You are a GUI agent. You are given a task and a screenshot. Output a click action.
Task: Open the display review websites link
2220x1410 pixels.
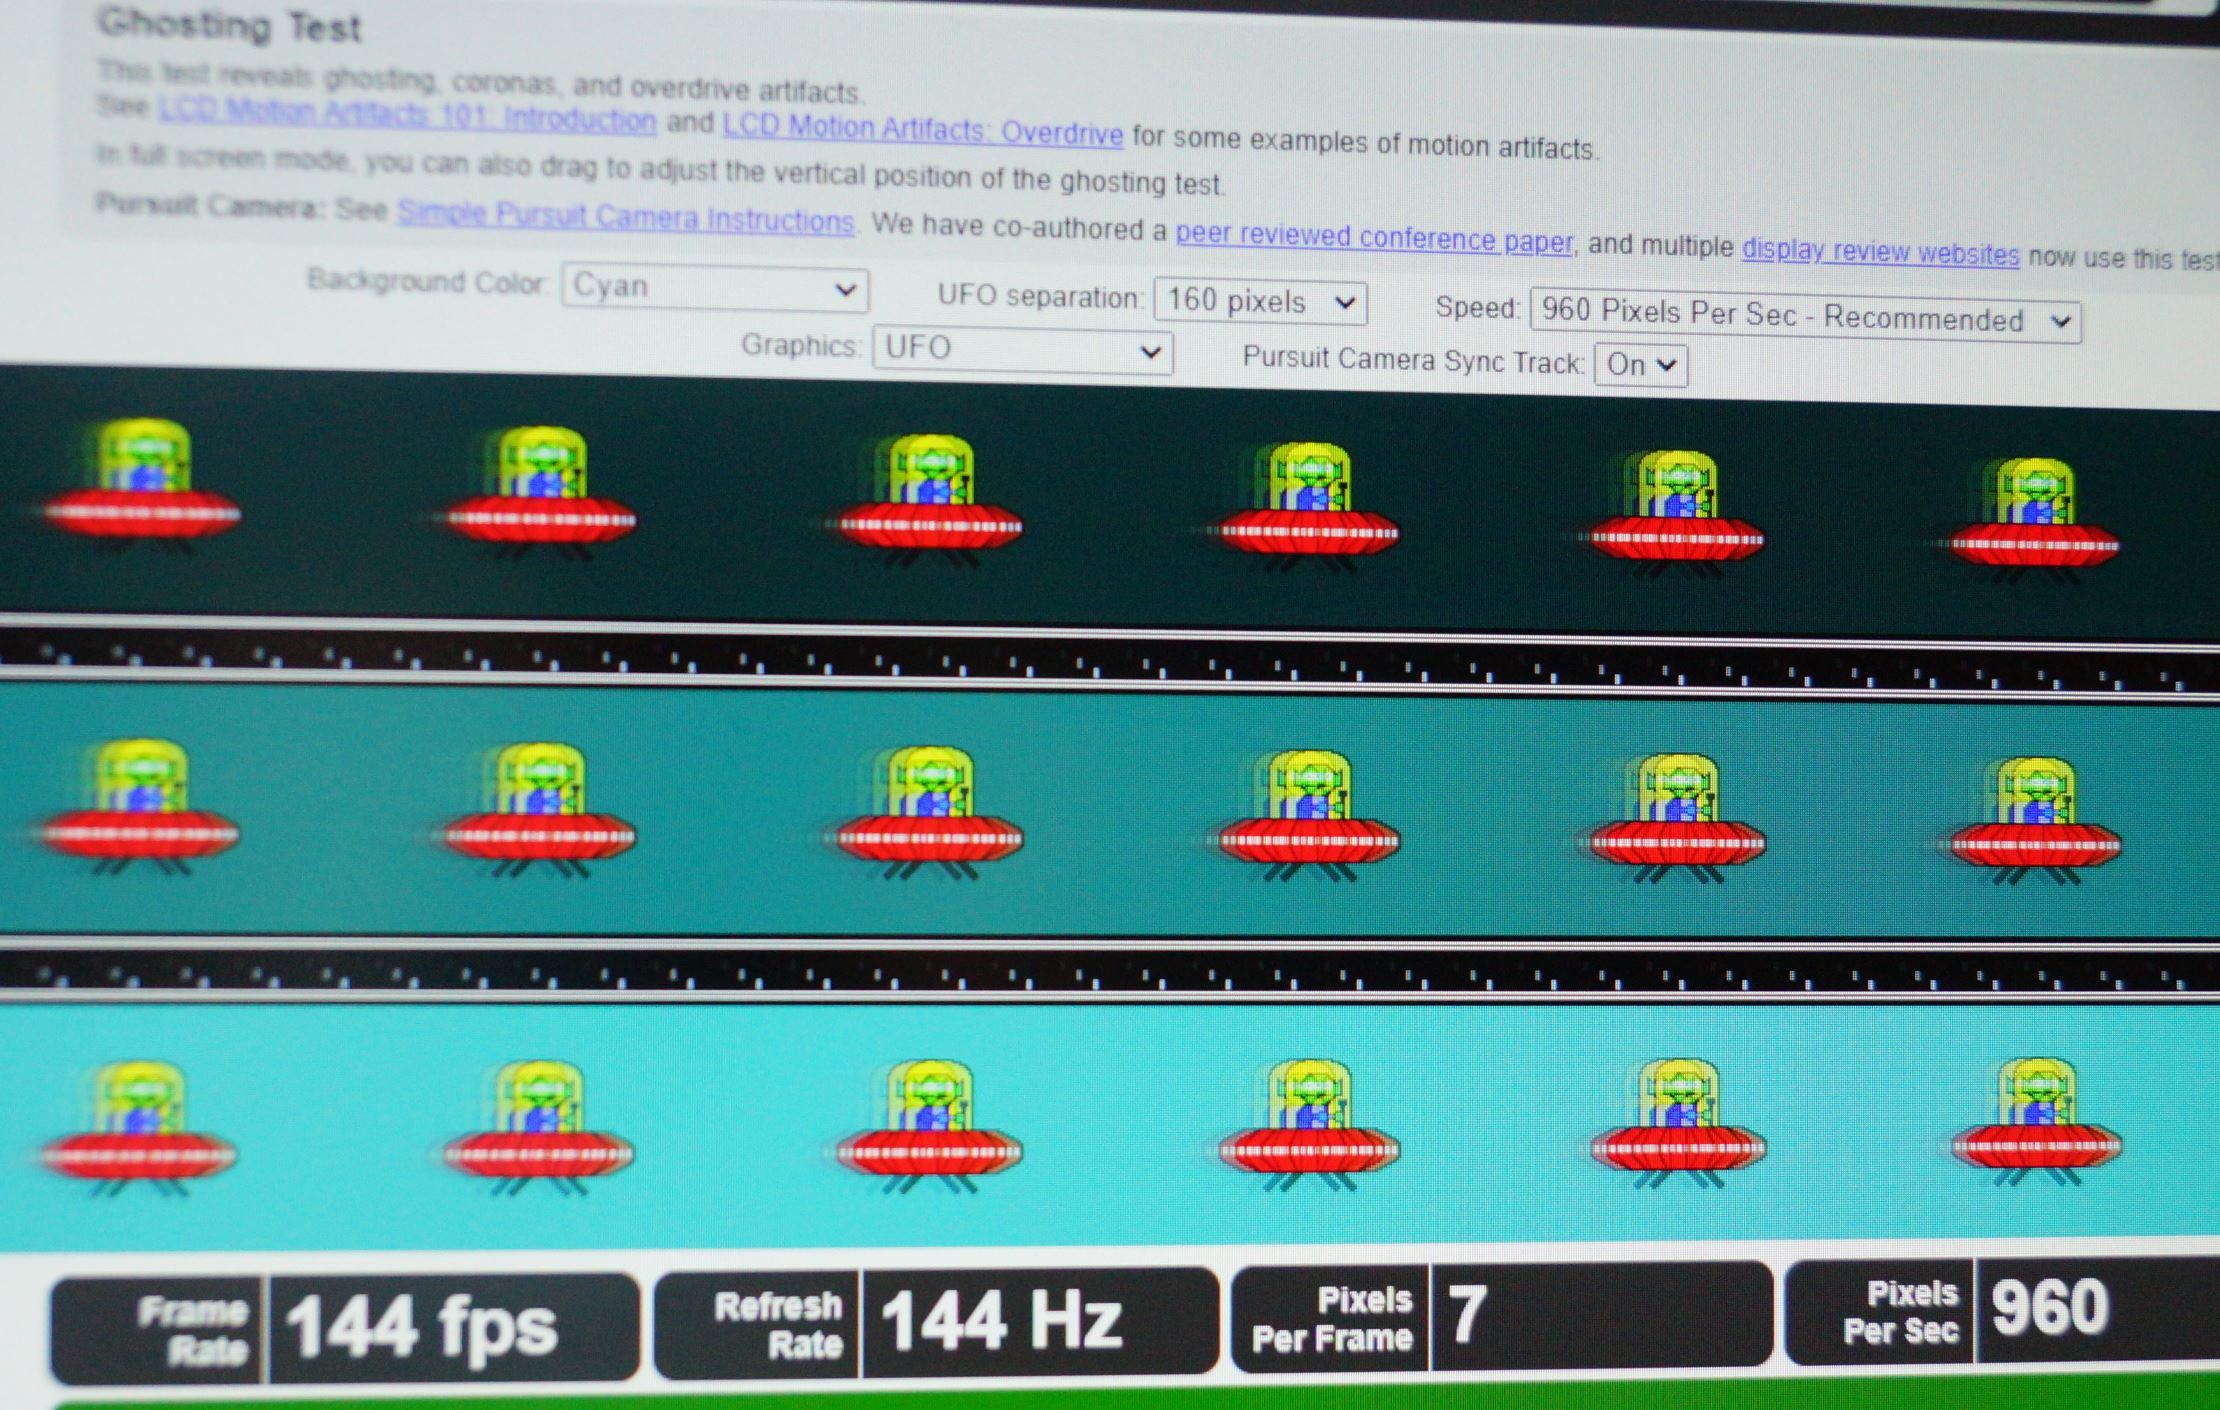pos(1880,252)
